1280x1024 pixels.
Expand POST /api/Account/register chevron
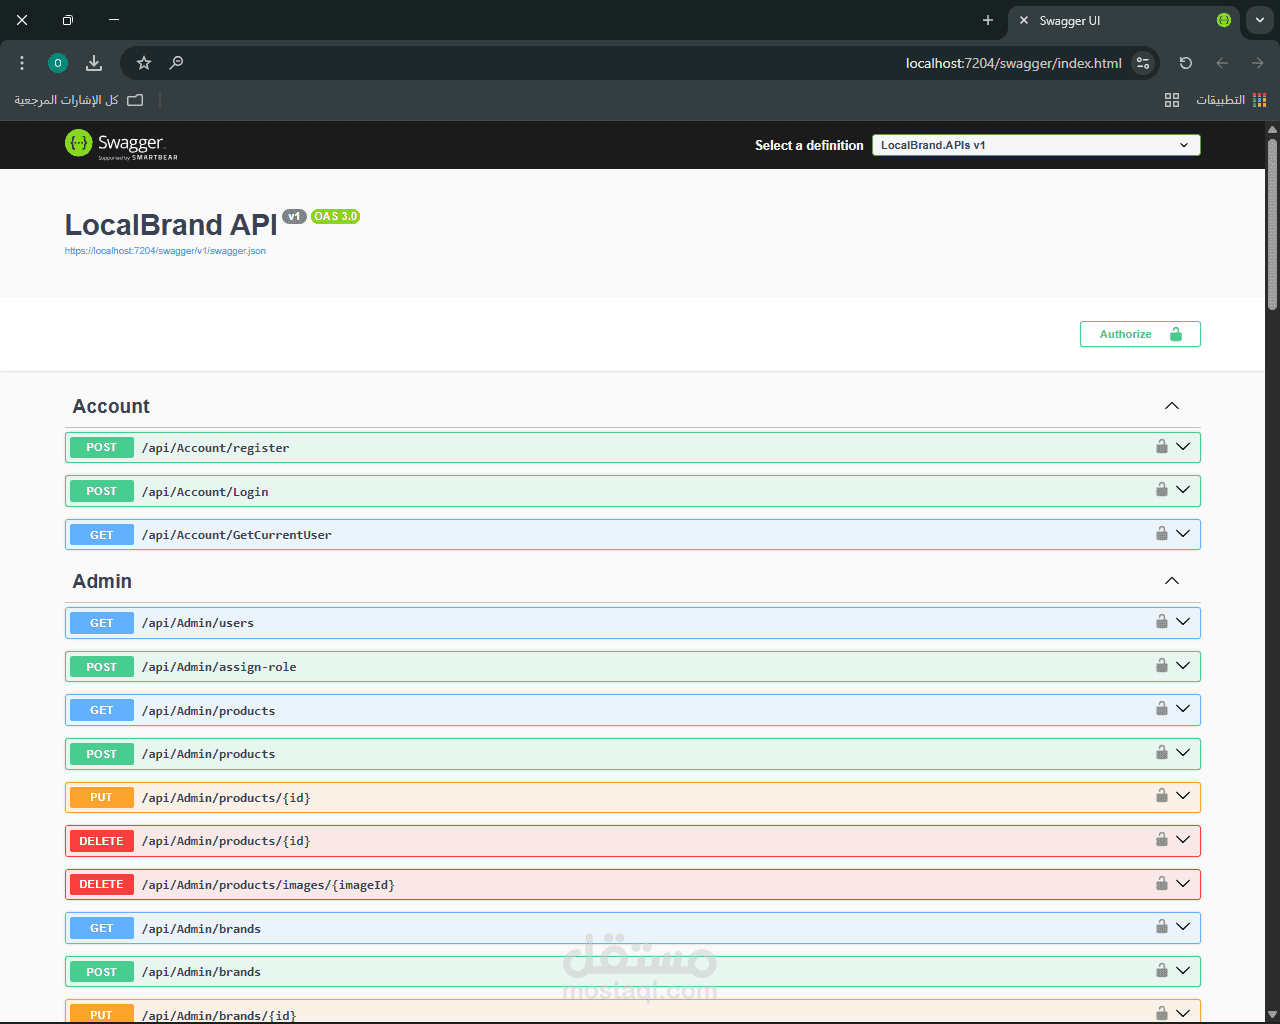1183,447
